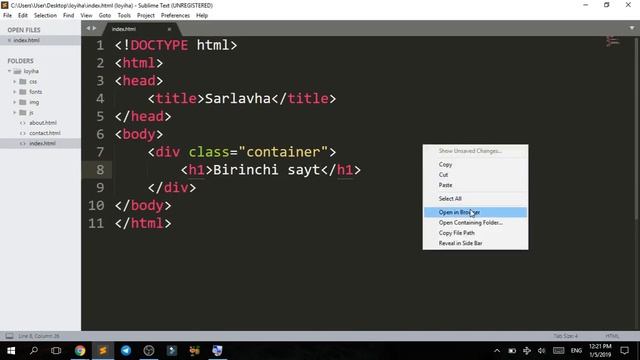Select the img folder icon
Screen dimensions: 640x360
[x=23, y=102]
